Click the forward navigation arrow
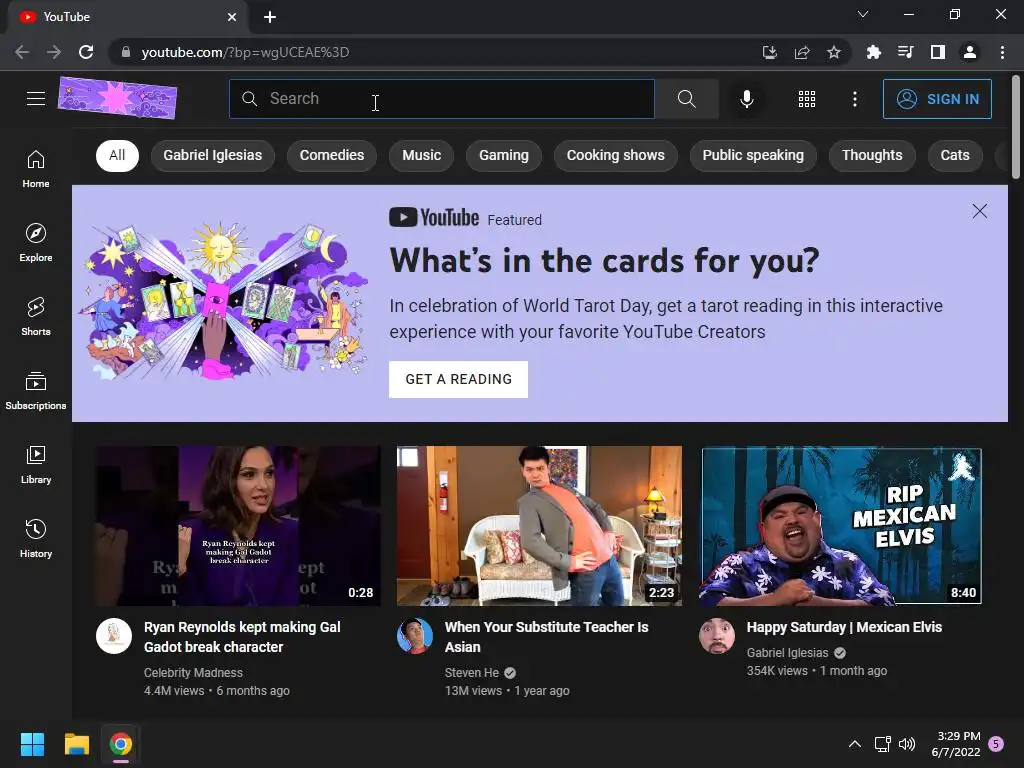The height and width of the screenshot is (768, 1024). pyautogui.click(x=54, y=52)
